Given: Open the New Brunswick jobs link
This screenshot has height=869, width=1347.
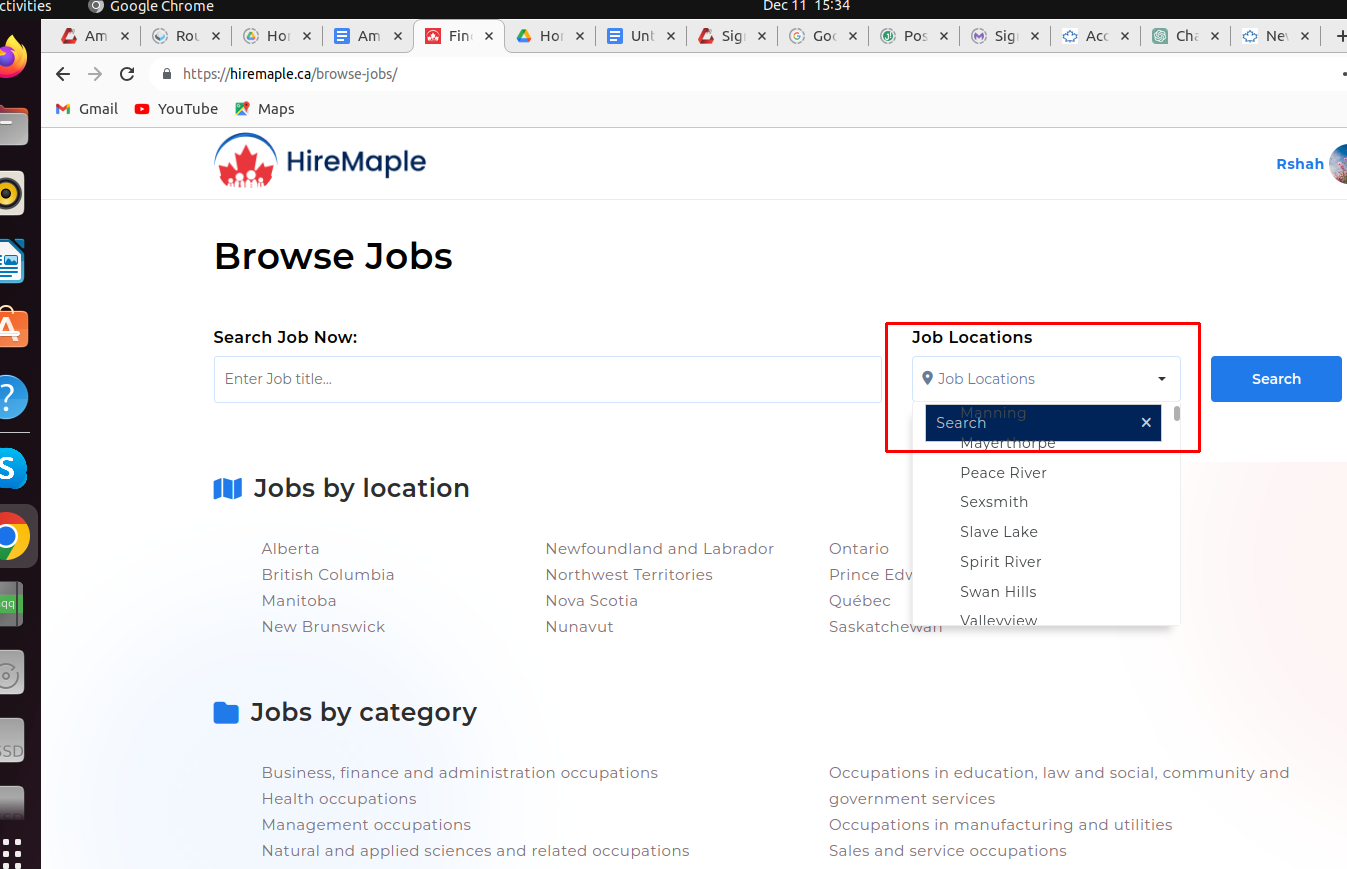Looking at the screenshot, I should pyautogui.click(x=323, y=627).
